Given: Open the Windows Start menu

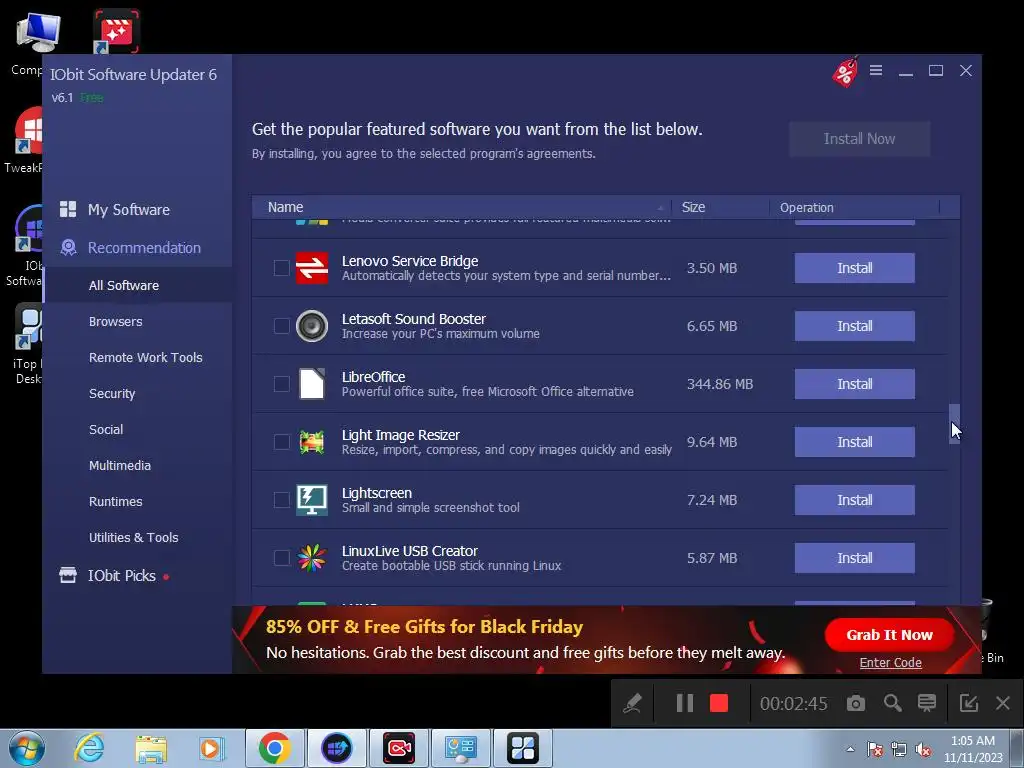Looking at the screenshot, I should (x=26, y=748).
